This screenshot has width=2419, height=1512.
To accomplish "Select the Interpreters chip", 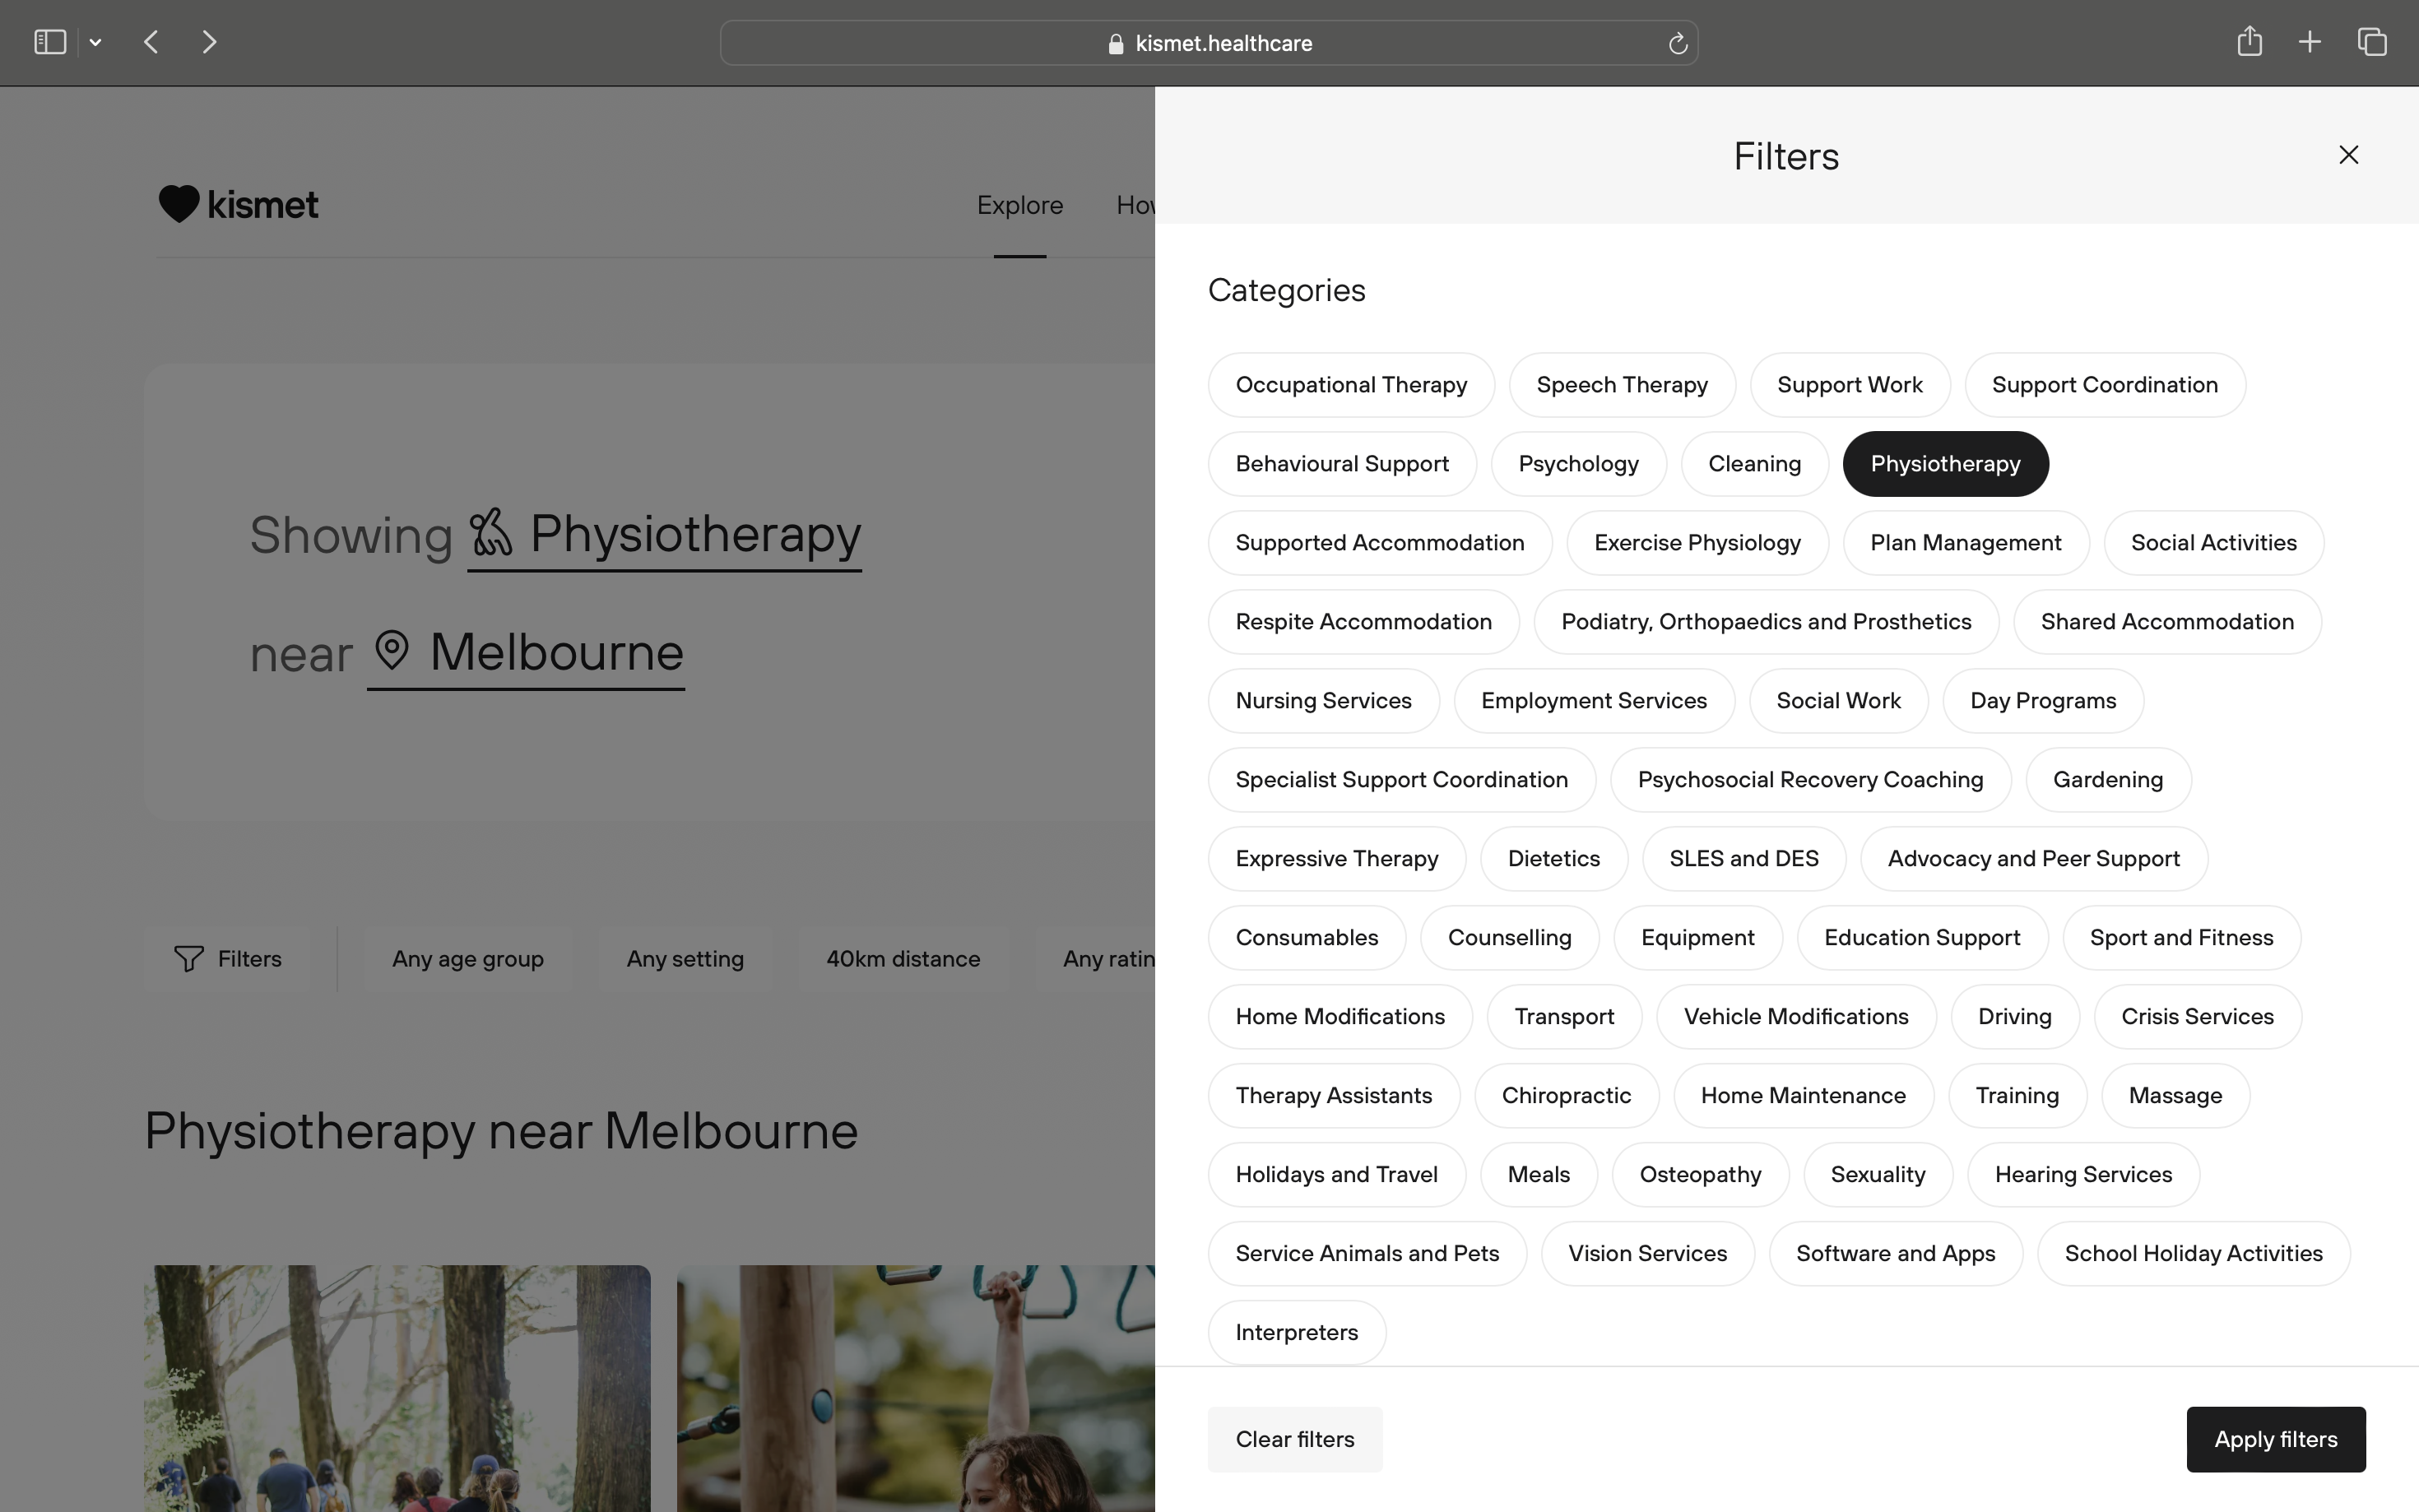I will (x=1297, y=1333).
